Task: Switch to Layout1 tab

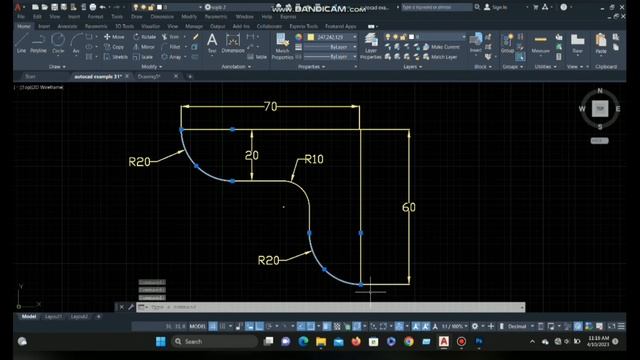Action: click(x=53, y=316)
